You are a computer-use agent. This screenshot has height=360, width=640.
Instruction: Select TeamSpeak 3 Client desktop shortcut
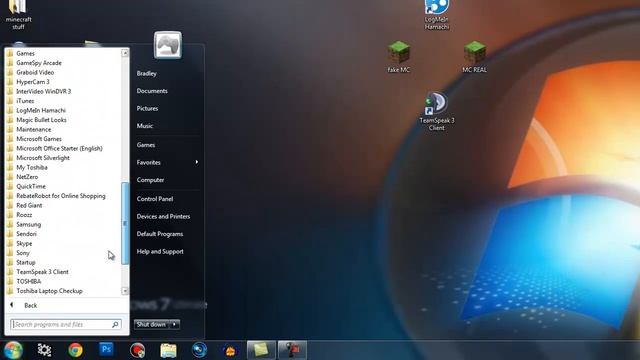click(x=436, y=111)
